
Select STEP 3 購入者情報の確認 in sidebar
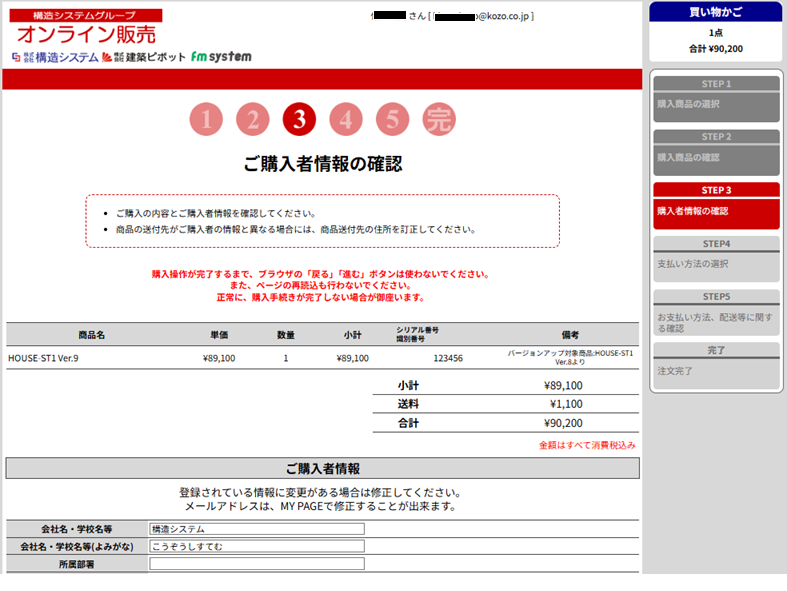[715, 206]
